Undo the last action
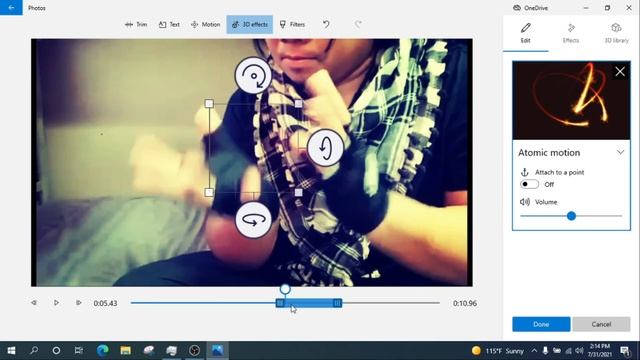This screenshot has height=360, width=640. tap(326, 24)
